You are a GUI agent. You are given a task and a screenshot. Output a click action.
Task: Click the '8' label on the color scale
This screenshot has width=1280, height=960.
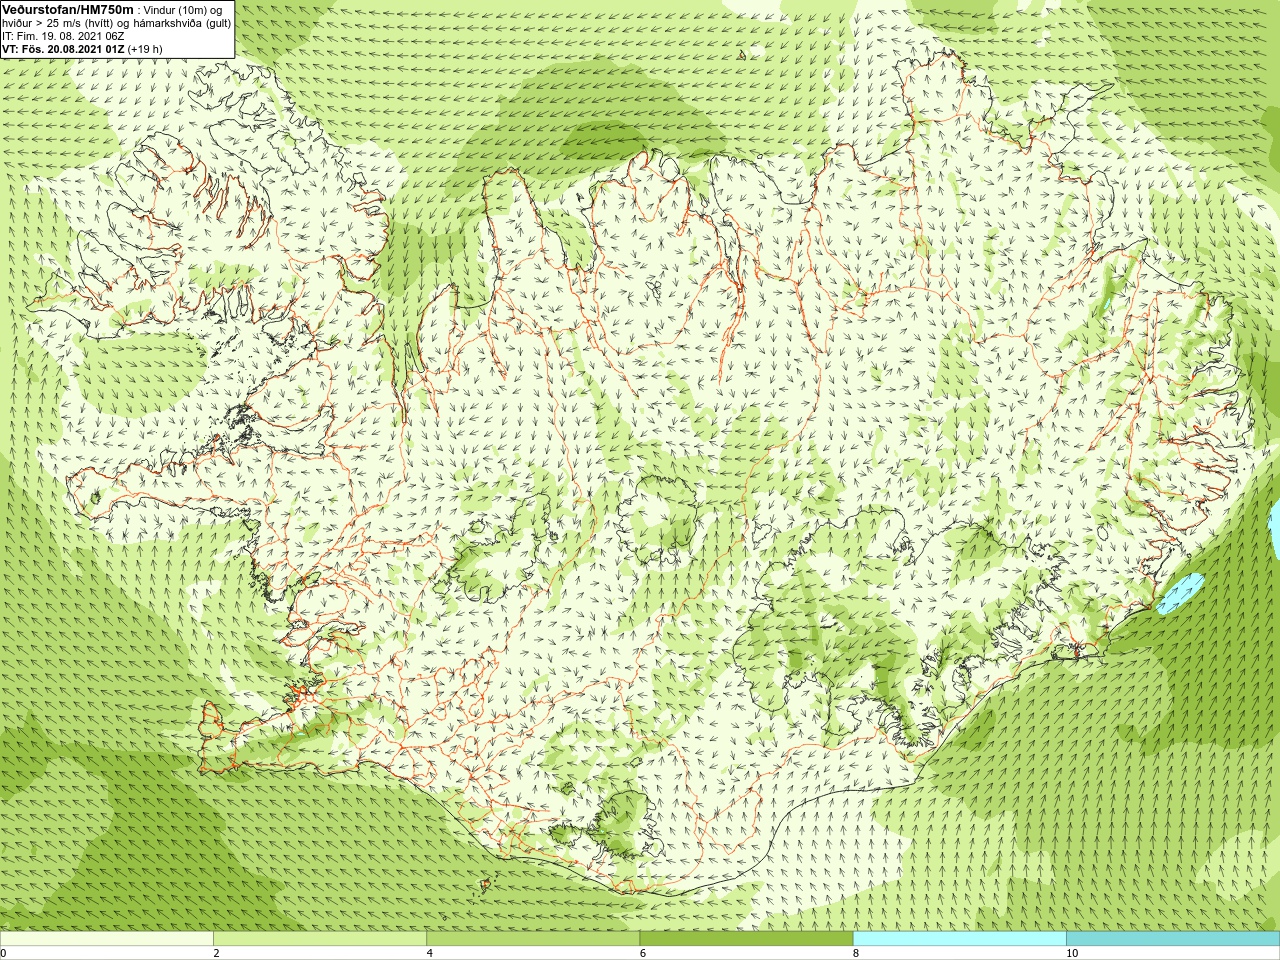coord(856,953)
